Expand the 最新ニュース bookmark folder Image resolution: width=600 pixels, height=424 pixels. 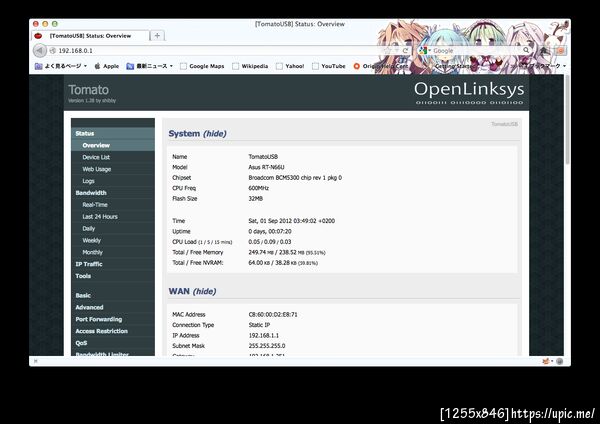[150, 66]
